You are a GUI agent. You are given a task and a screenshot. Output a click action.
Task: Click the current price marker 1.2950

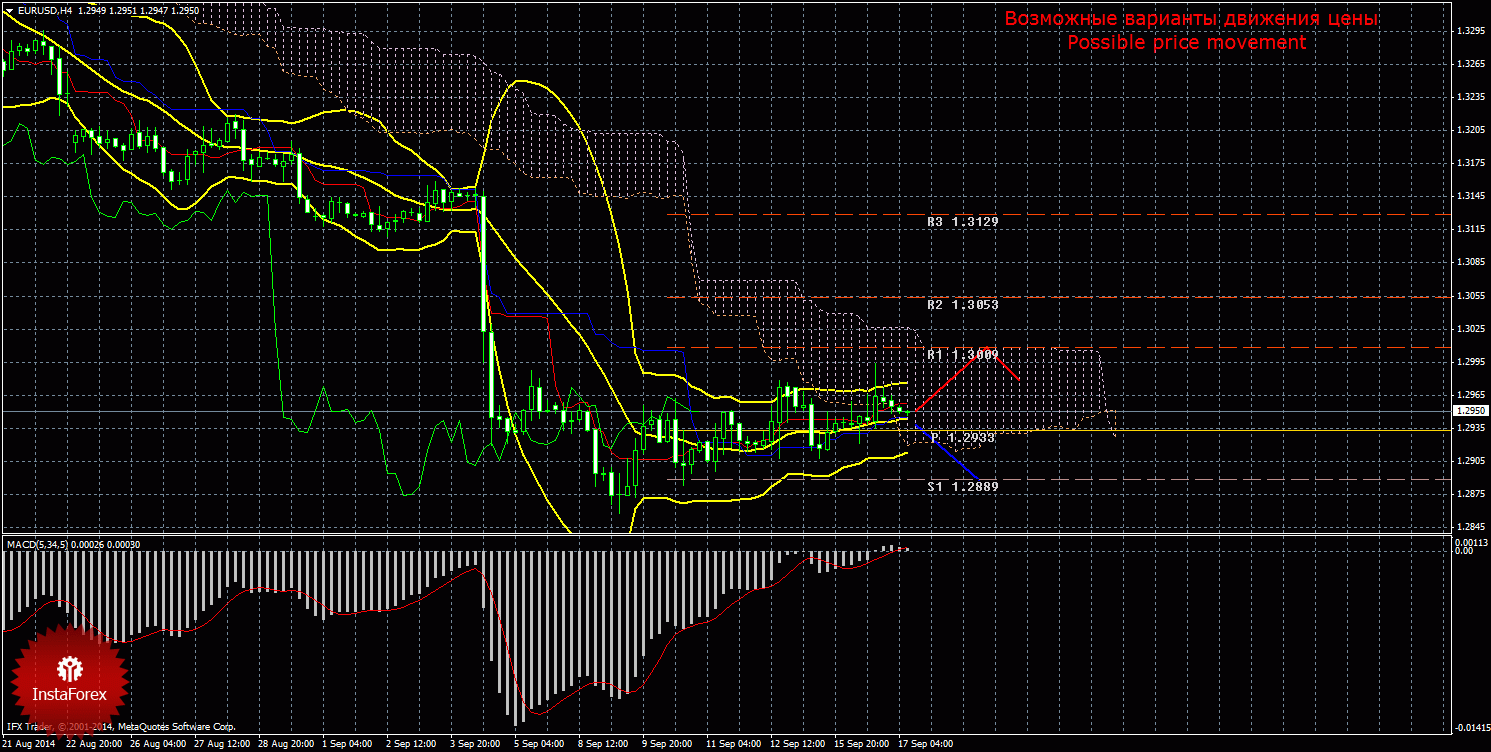tap(1469, 411)
